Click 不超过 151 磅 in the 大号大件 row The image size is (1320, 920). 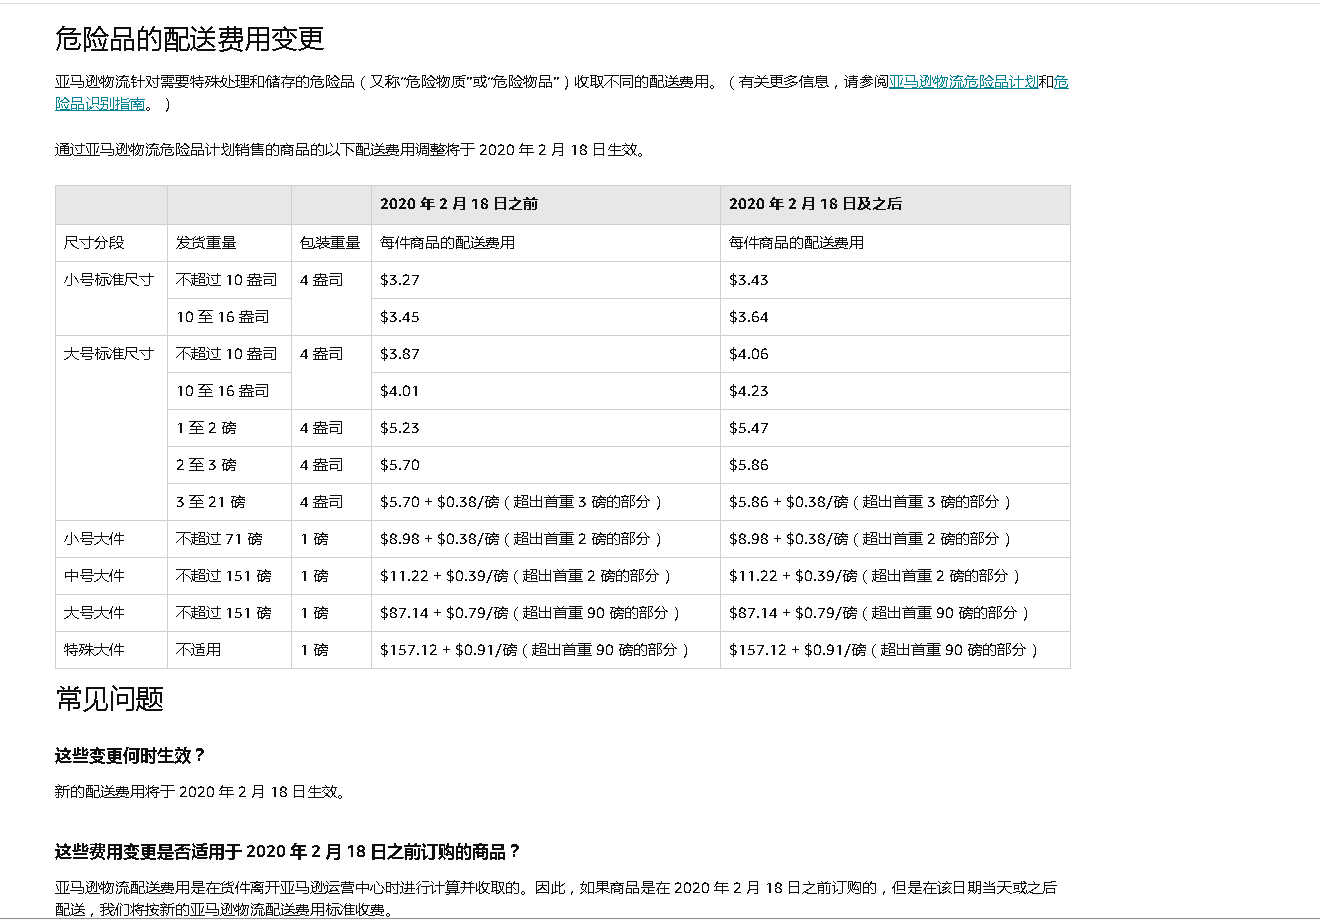click(x=229, y=613)
